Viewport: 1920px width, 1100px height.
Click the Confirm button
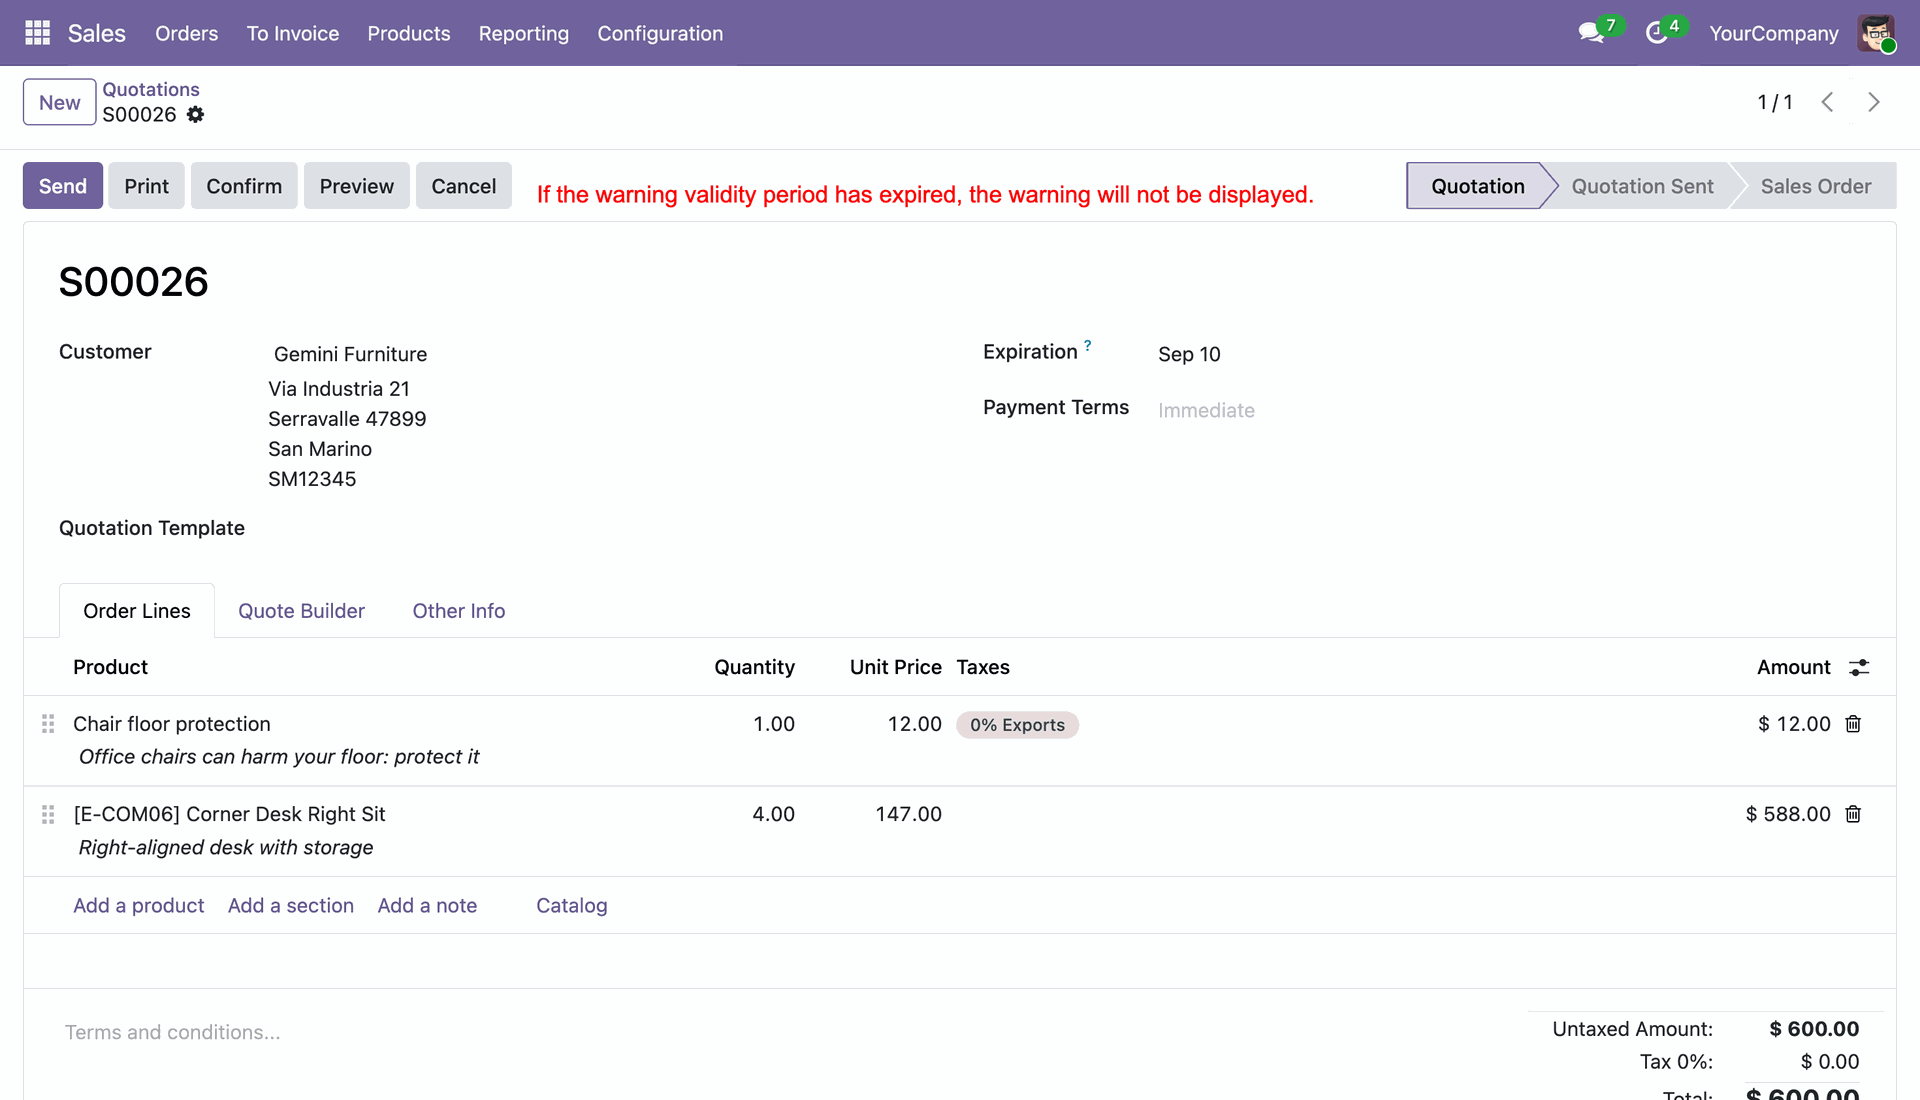(x=244, y=186)
